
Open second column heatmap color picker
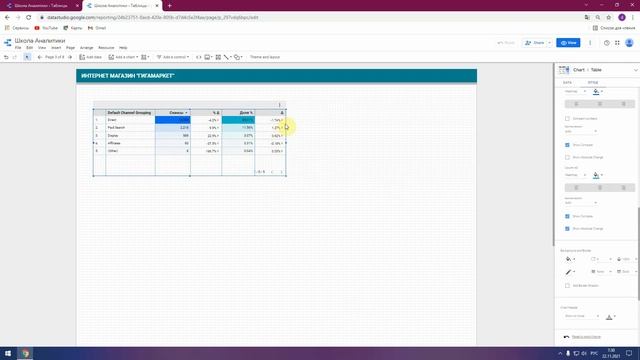pos(597,175)
